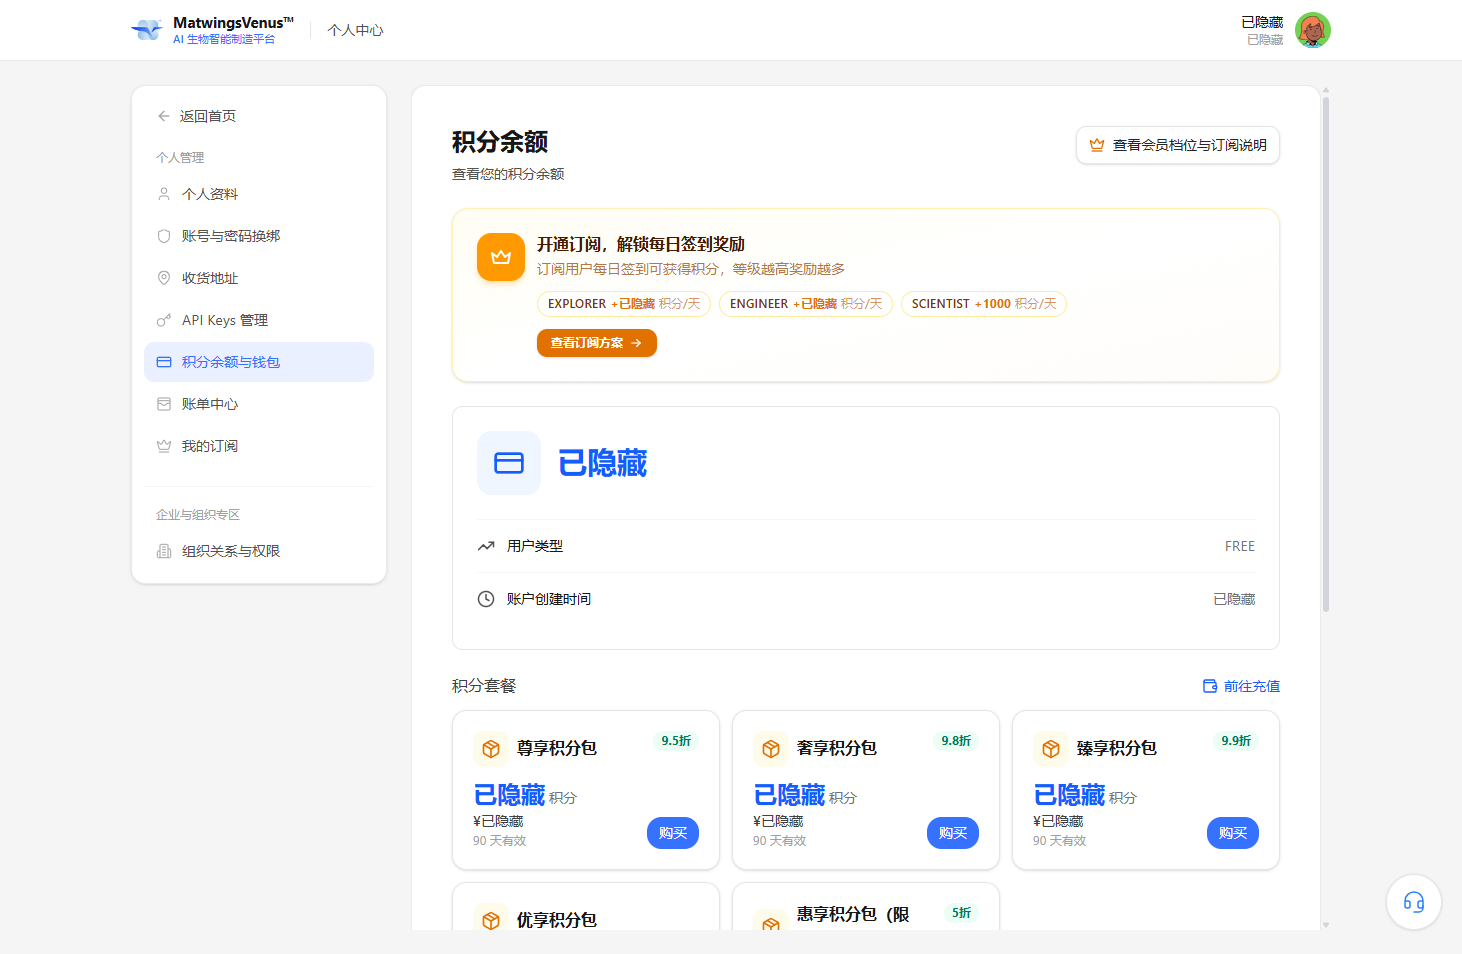Open 个人资料 in sidebar
The image size is (1462, 954).
(259, 194)
